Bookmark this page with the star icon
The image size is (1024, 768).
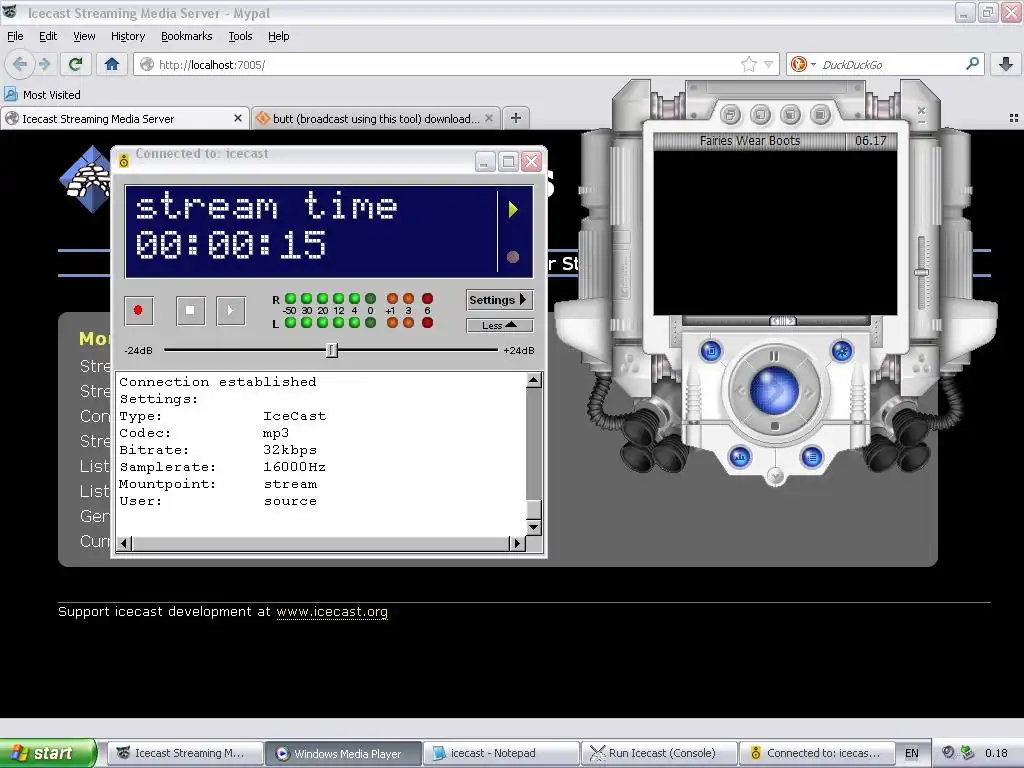[749, 64]
